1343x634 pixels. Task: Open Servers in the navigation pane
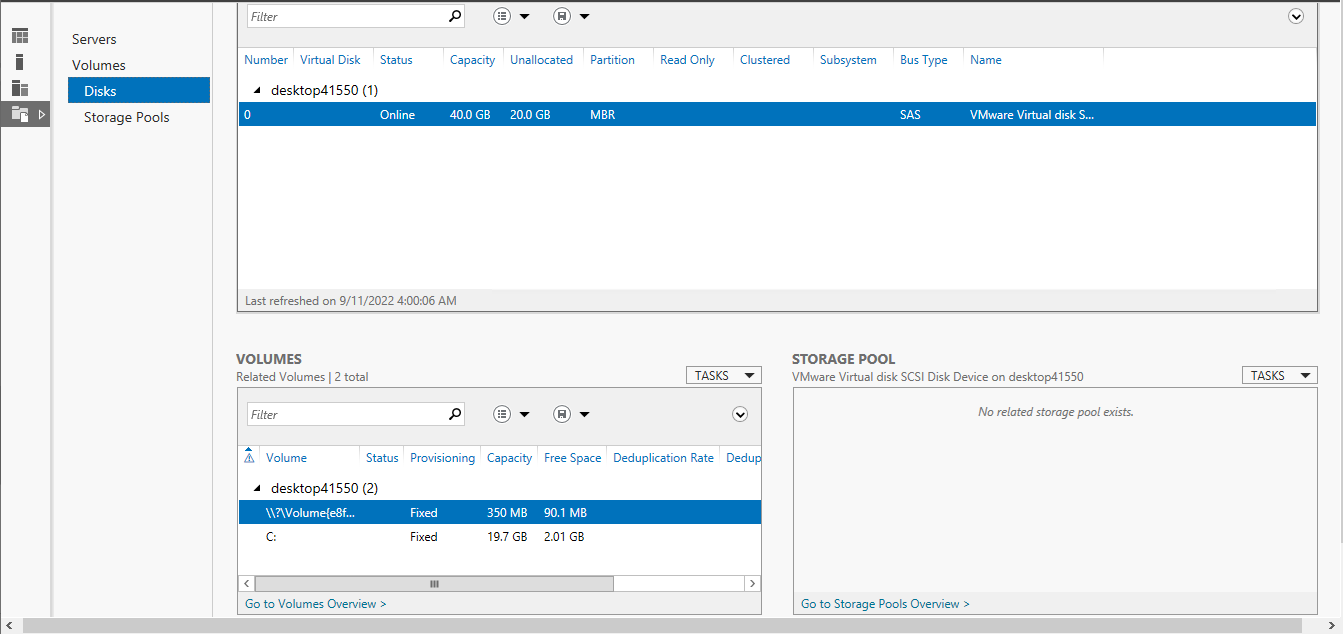[94, 39]
